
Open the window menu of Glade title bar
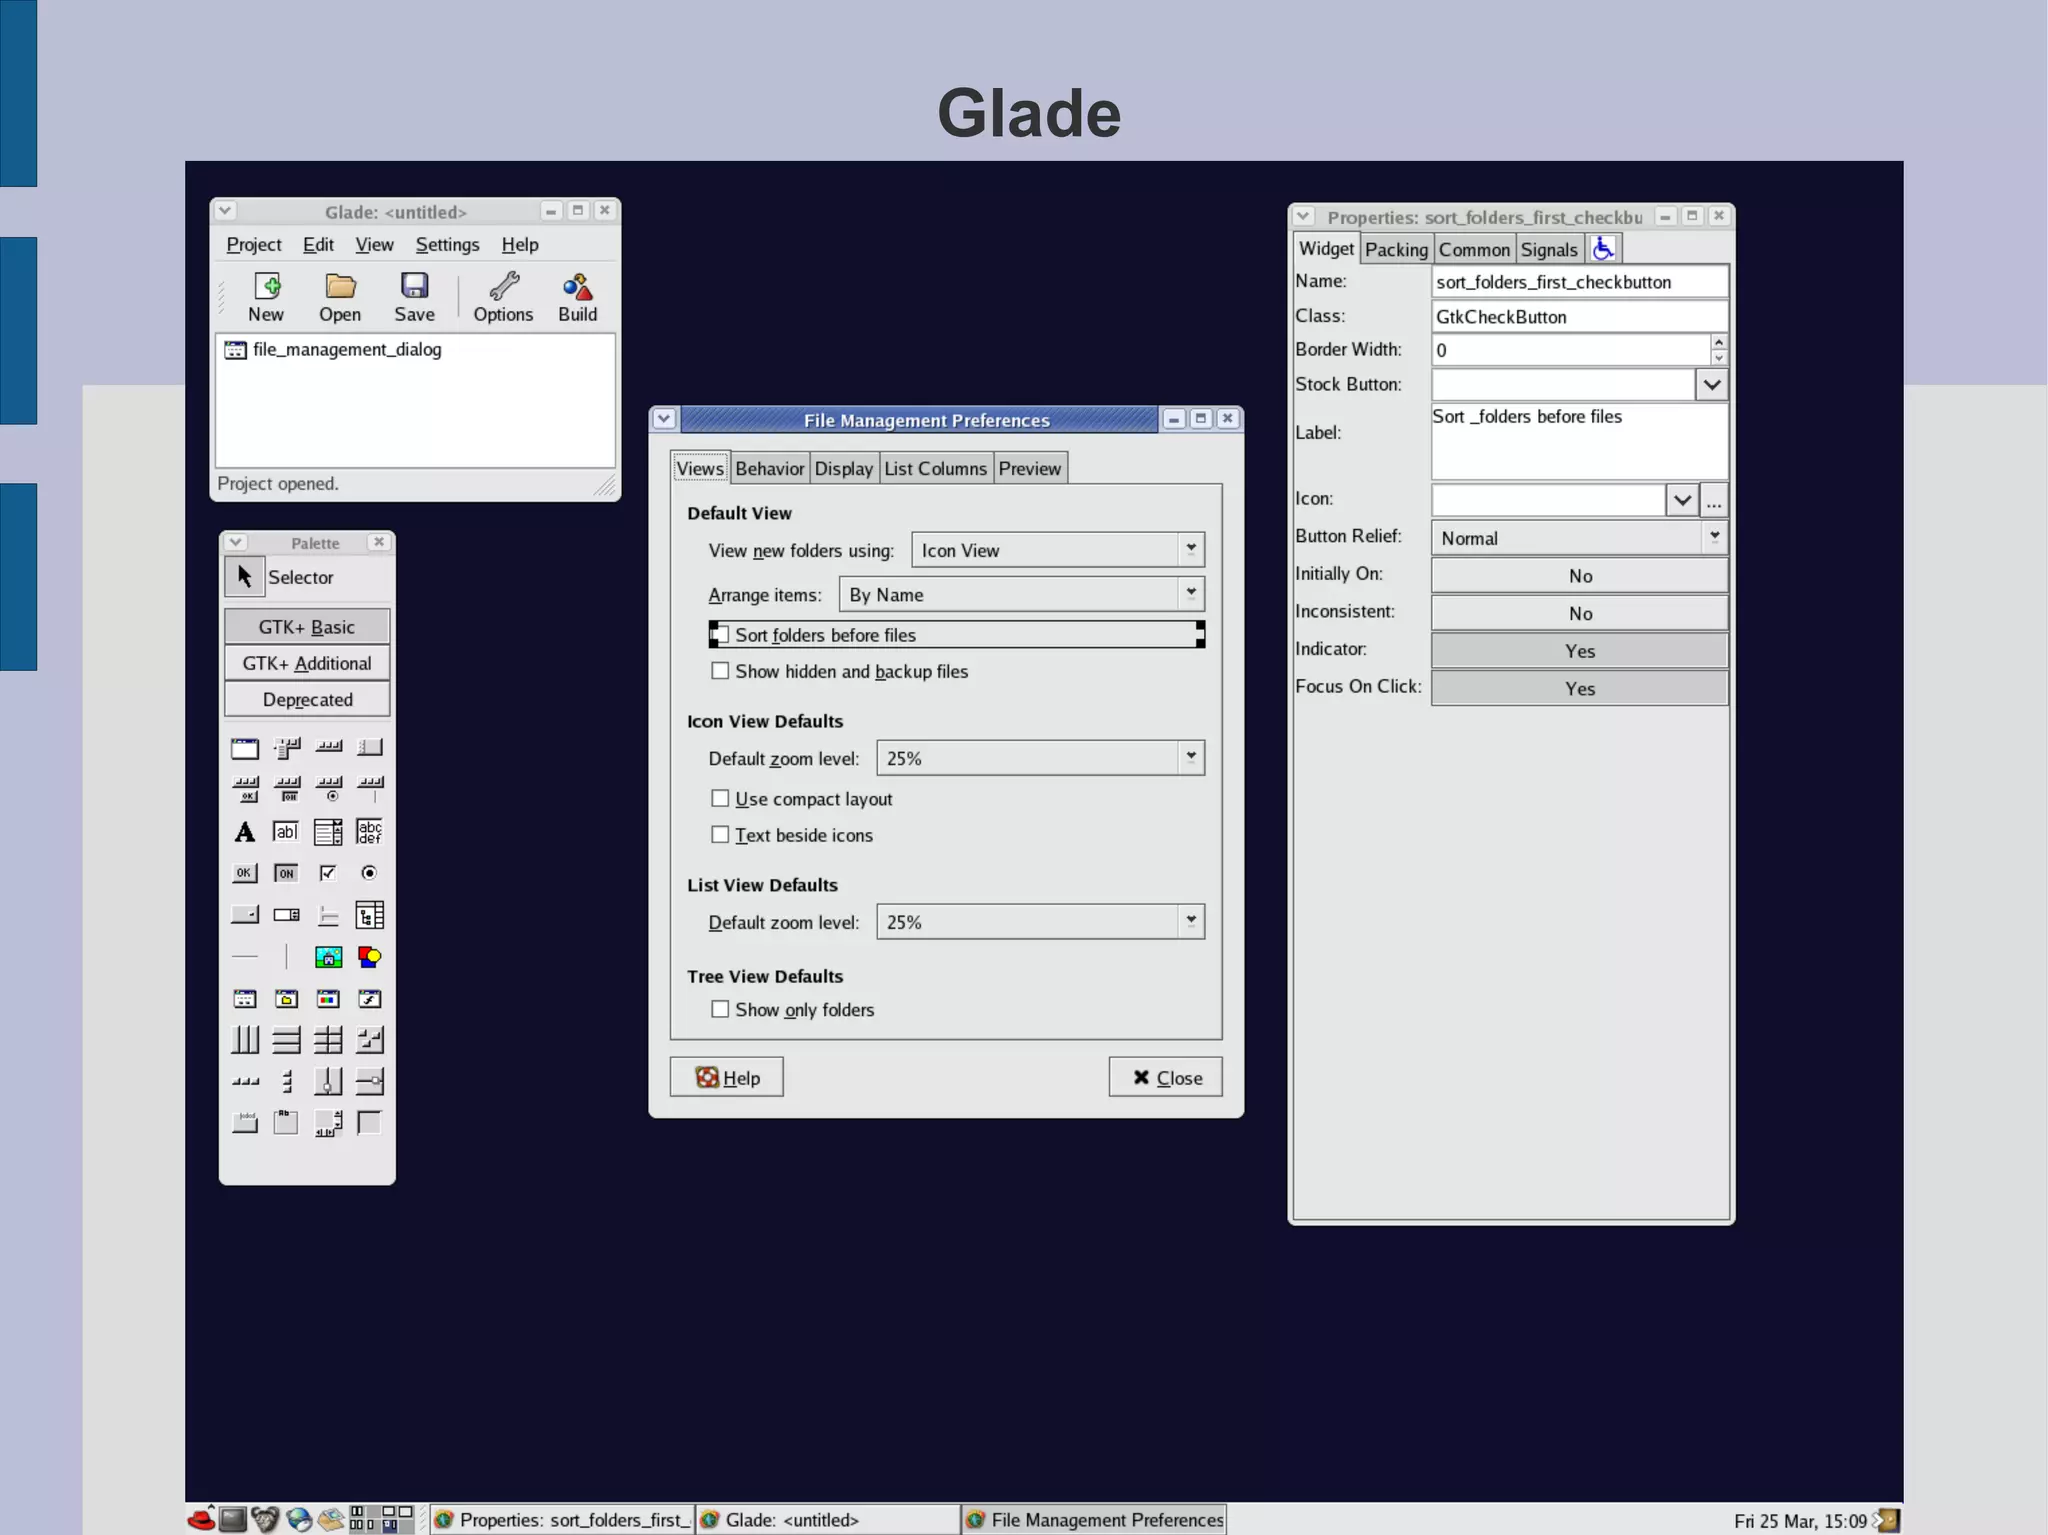tap(225, 211)
